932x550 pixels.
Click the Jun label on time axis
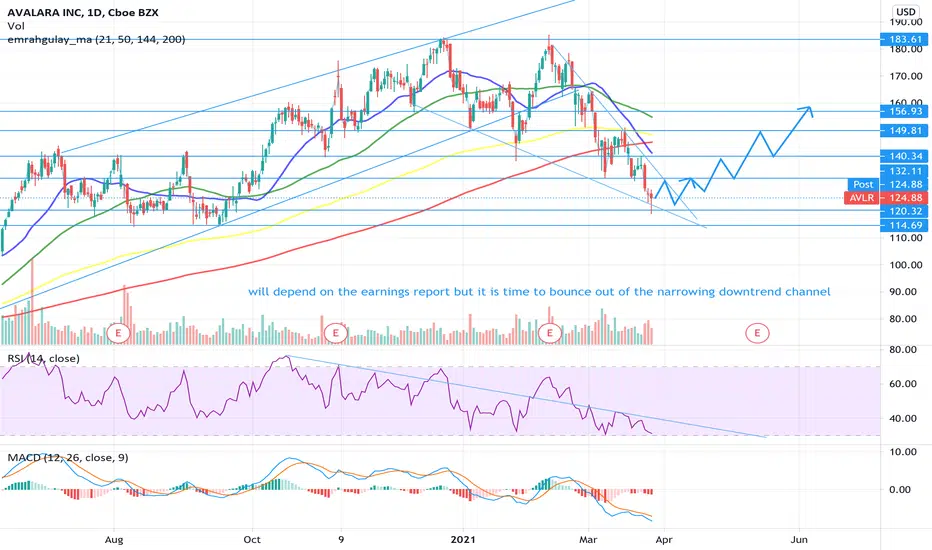[799, 540]
